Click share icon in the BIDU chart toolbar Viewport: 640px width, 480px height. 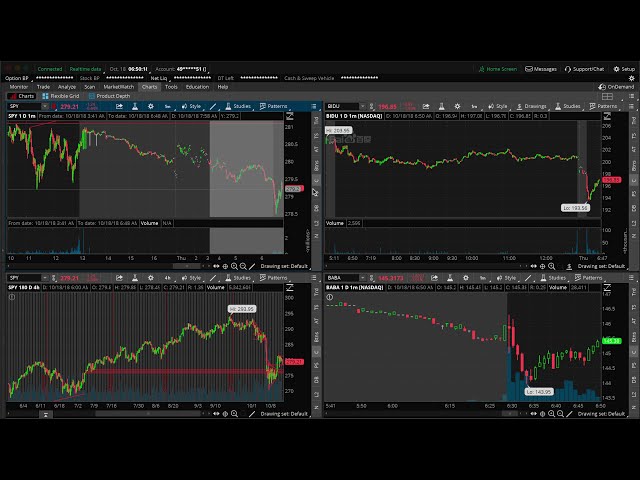(x=426, y=107)
